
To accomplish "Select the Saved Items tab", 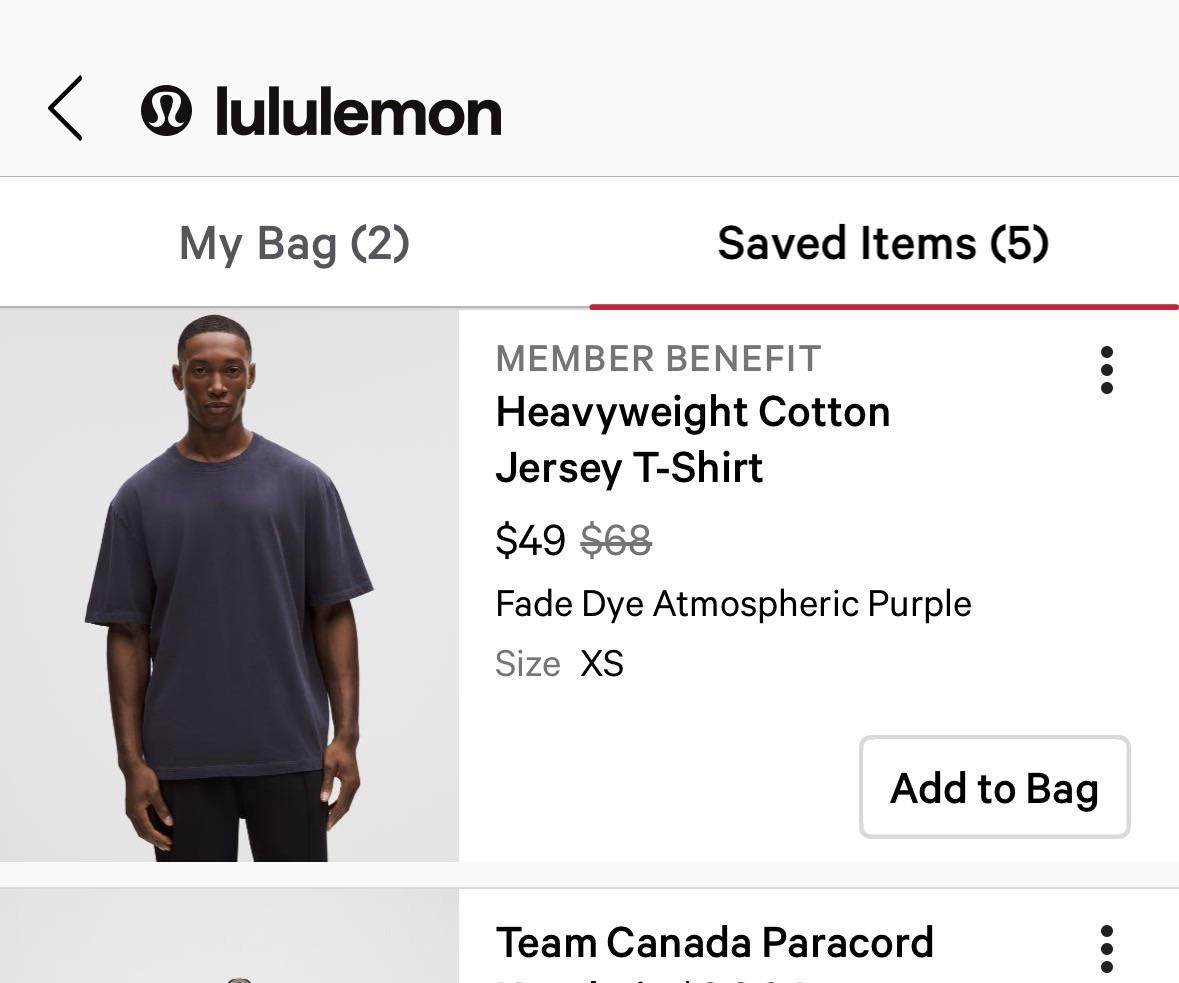I will (x=883, y=244).
